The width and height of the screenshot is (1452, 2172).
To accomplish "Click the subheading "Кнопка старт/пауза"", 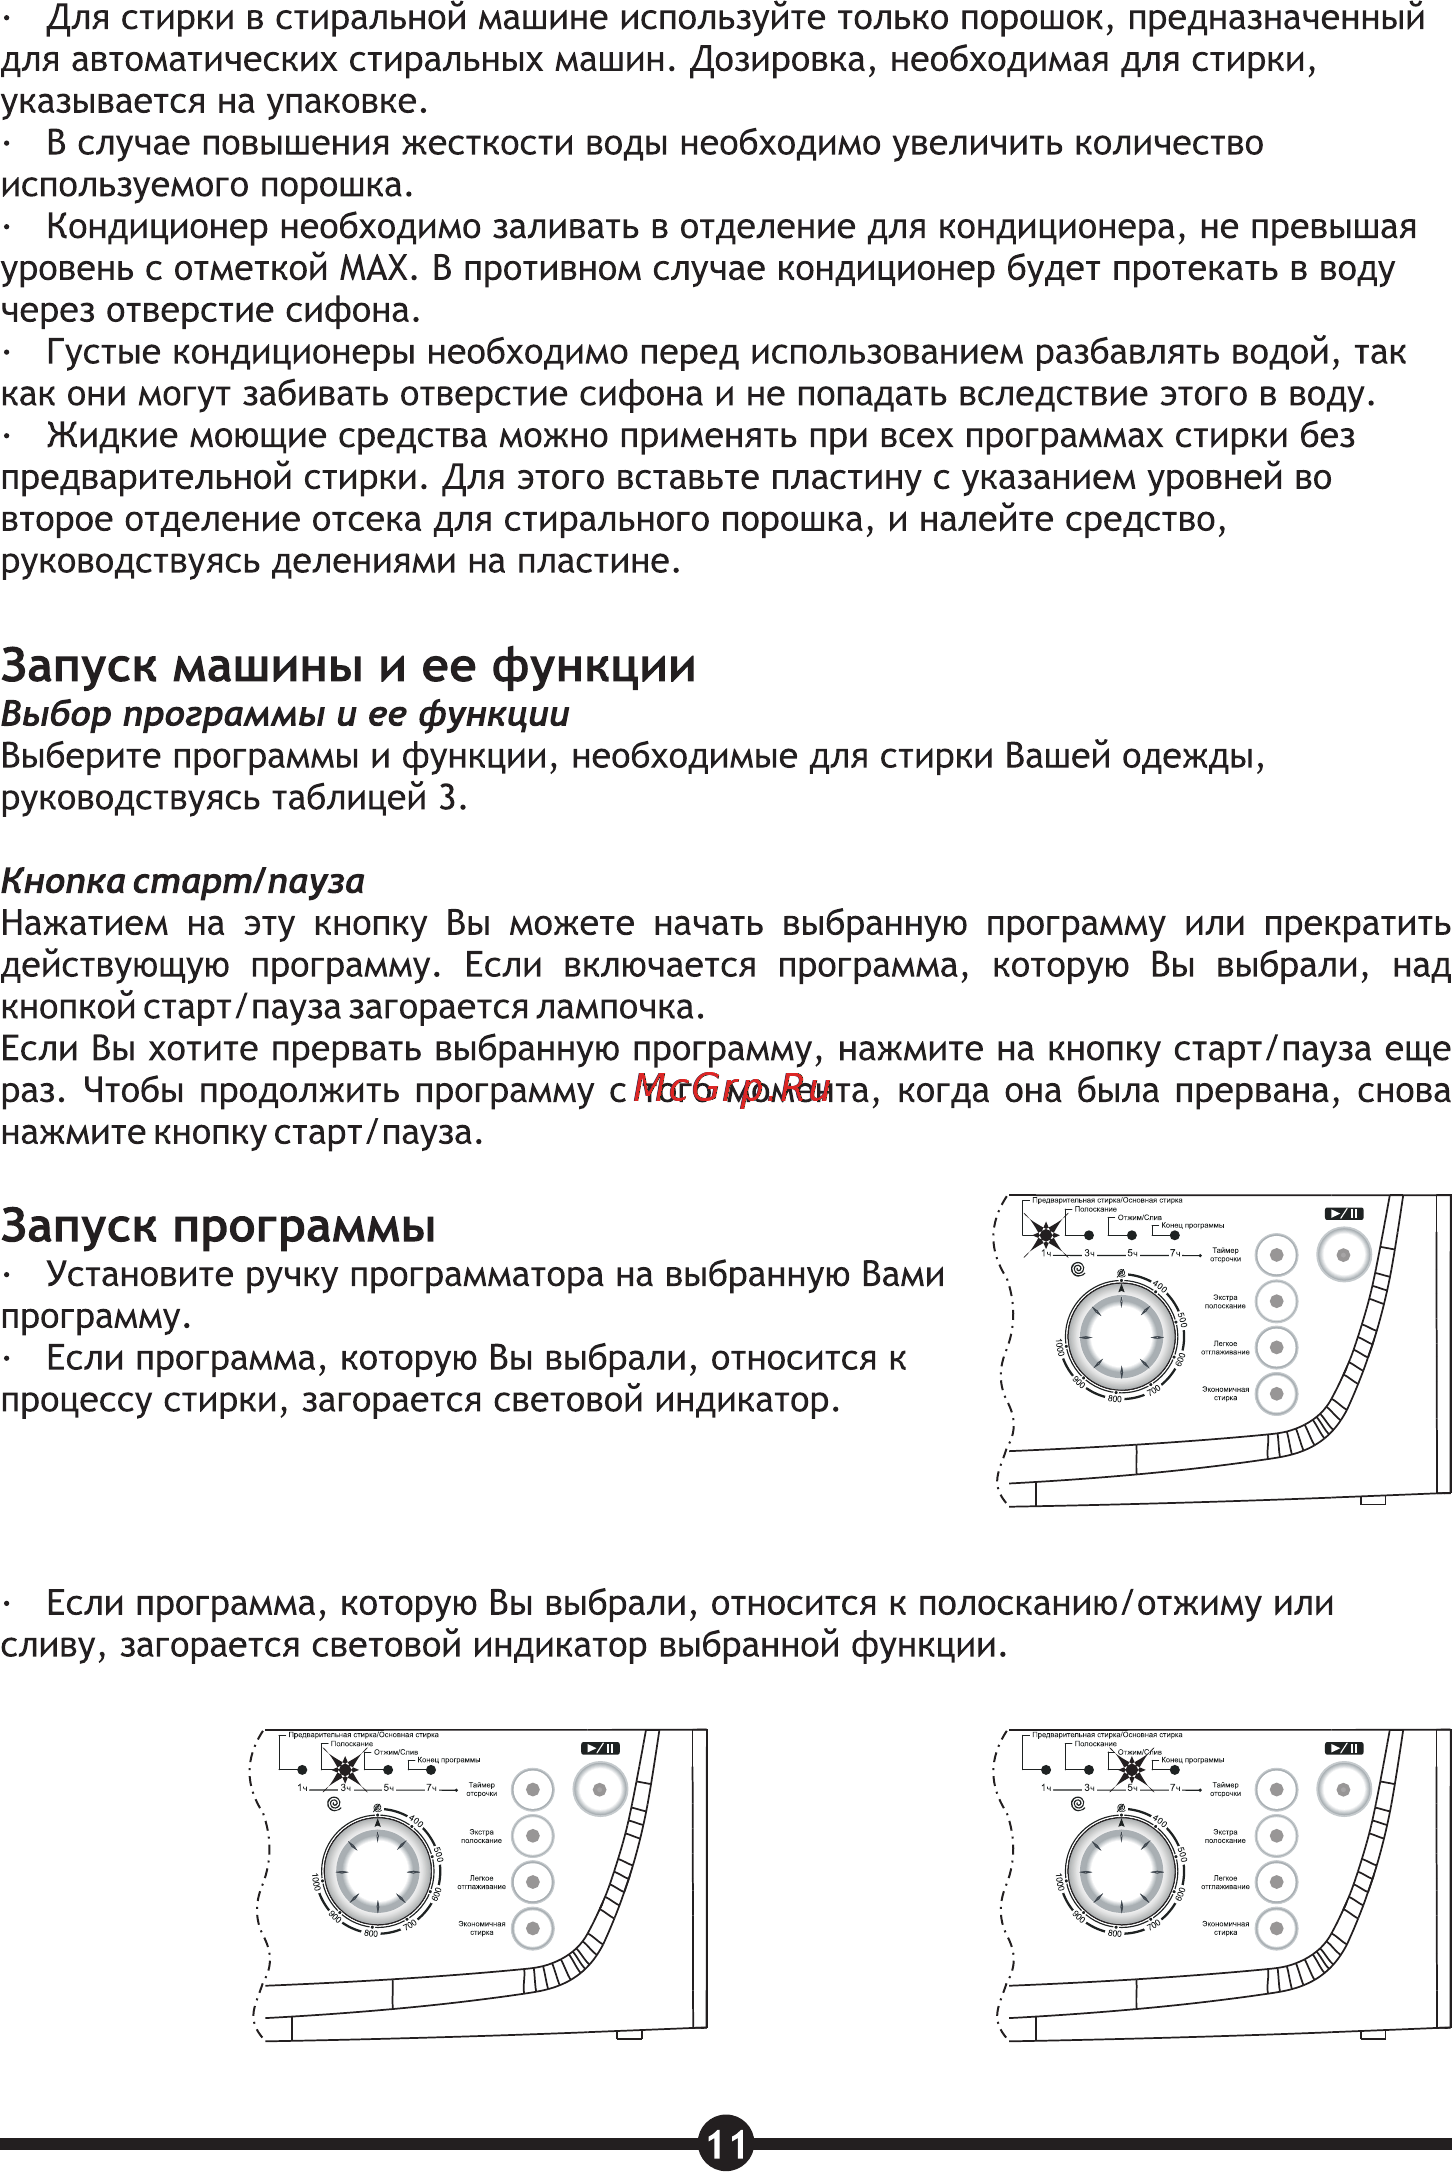I will click(x=183, y=882).
